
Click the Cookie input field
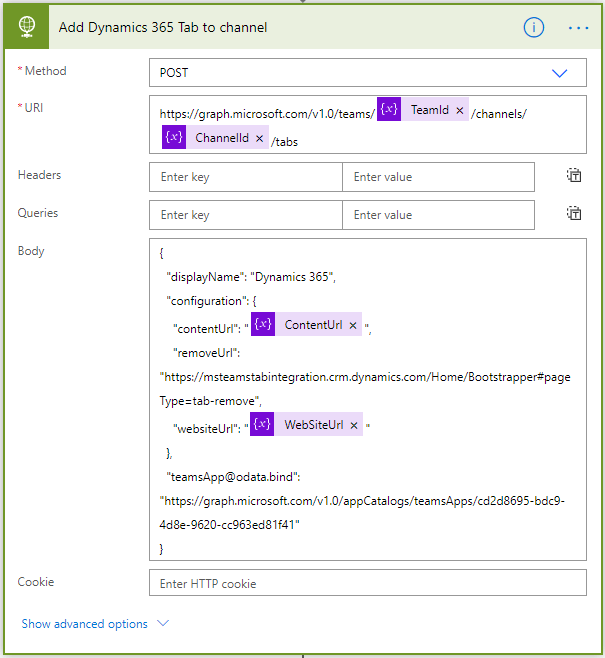[367, 583]
